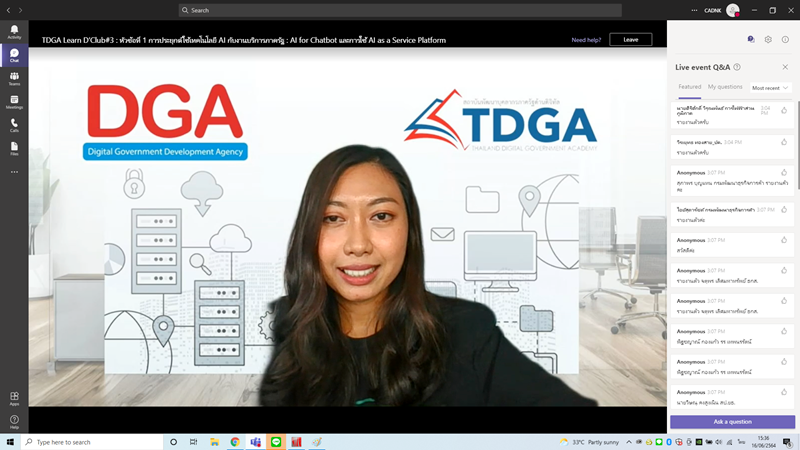Show hidden system tray icons
This screenshot has width=800, height=450.
629,442
